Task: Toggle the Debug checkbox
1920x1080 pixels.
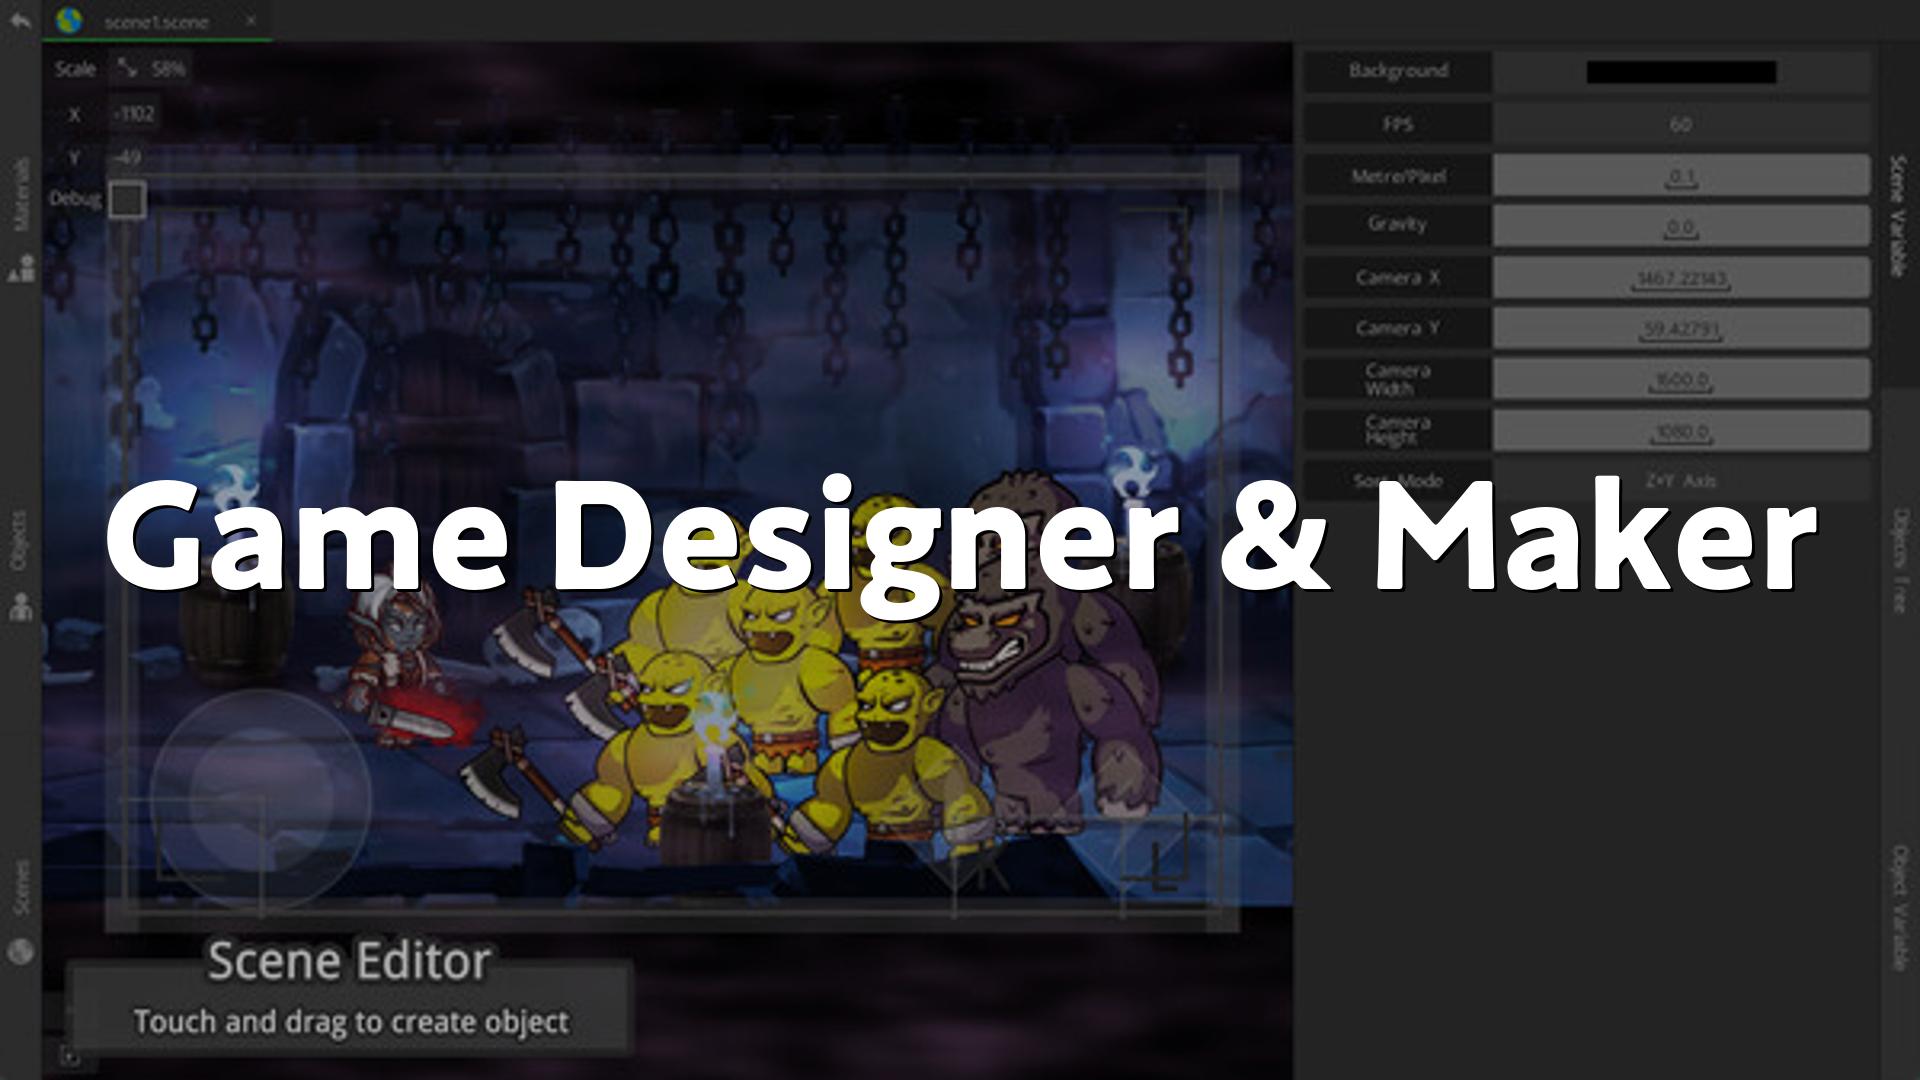Action: point(127,199)
